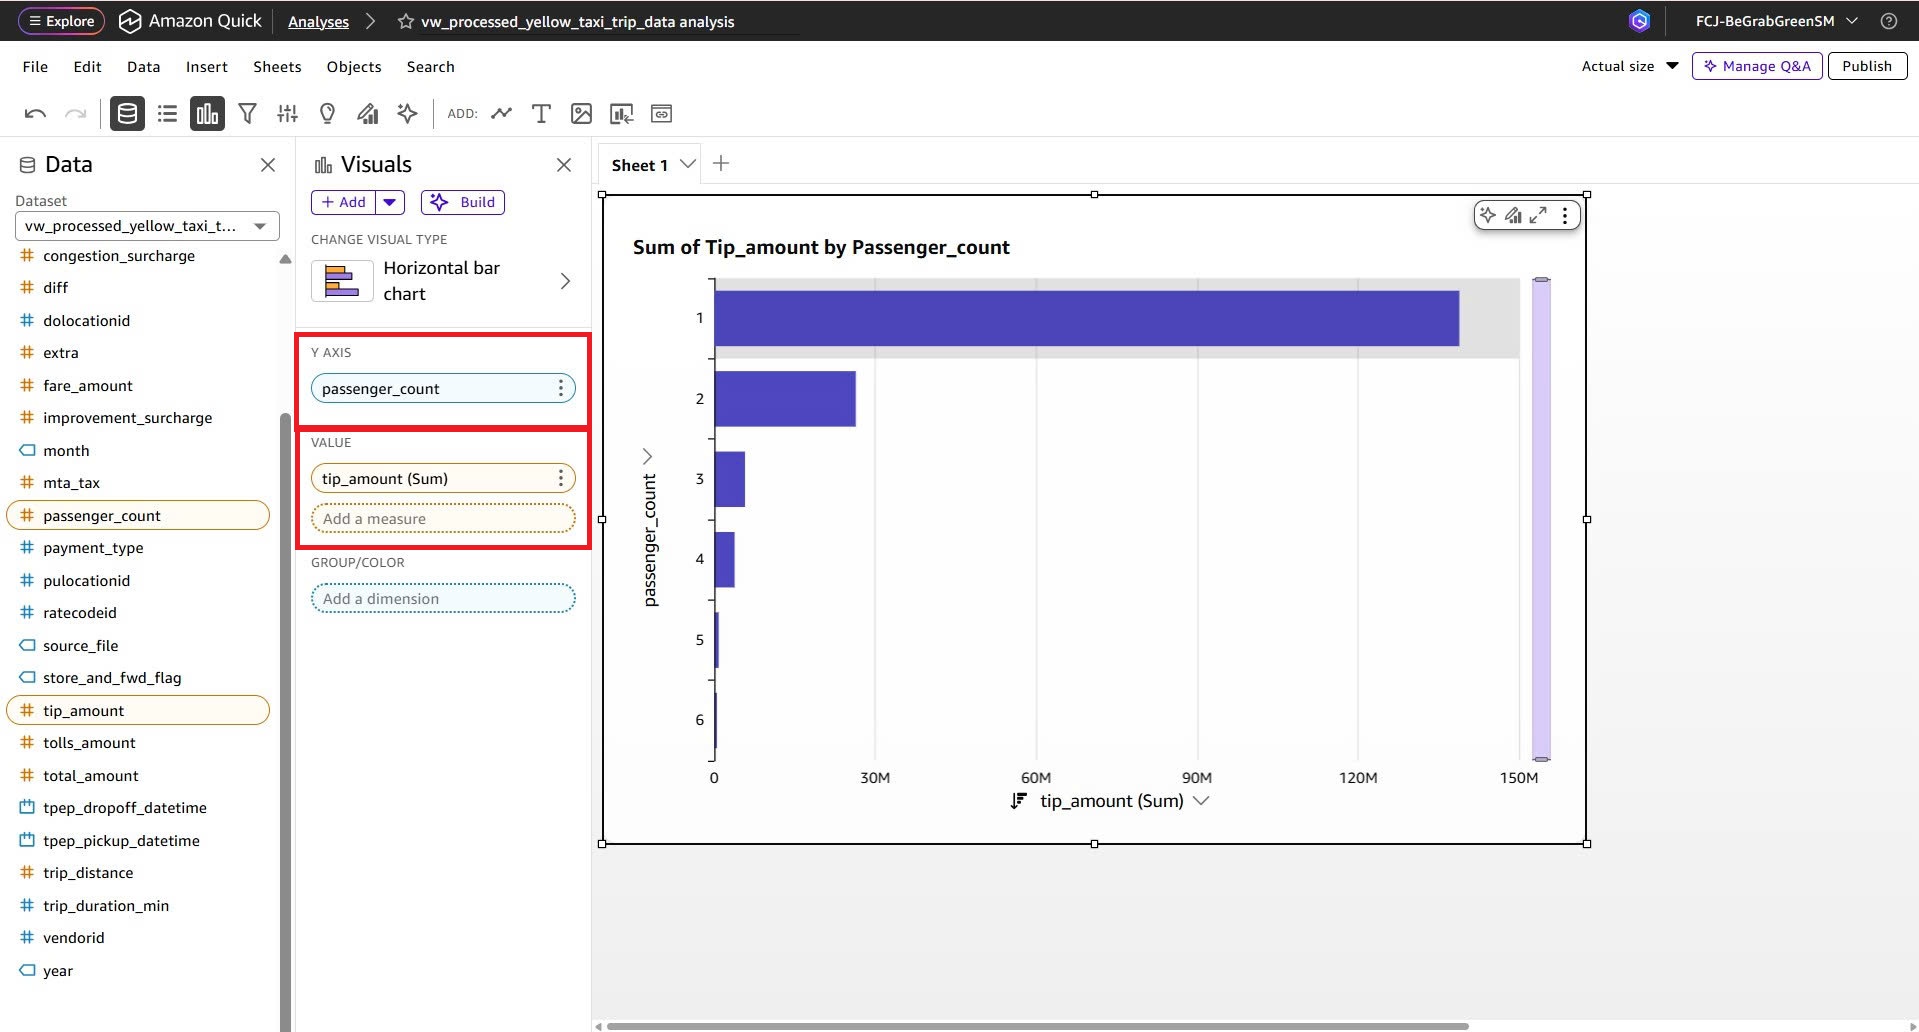Open the help question mark icon
The height and width of the screenshot is (1032, 1919).
(1889, 21)
